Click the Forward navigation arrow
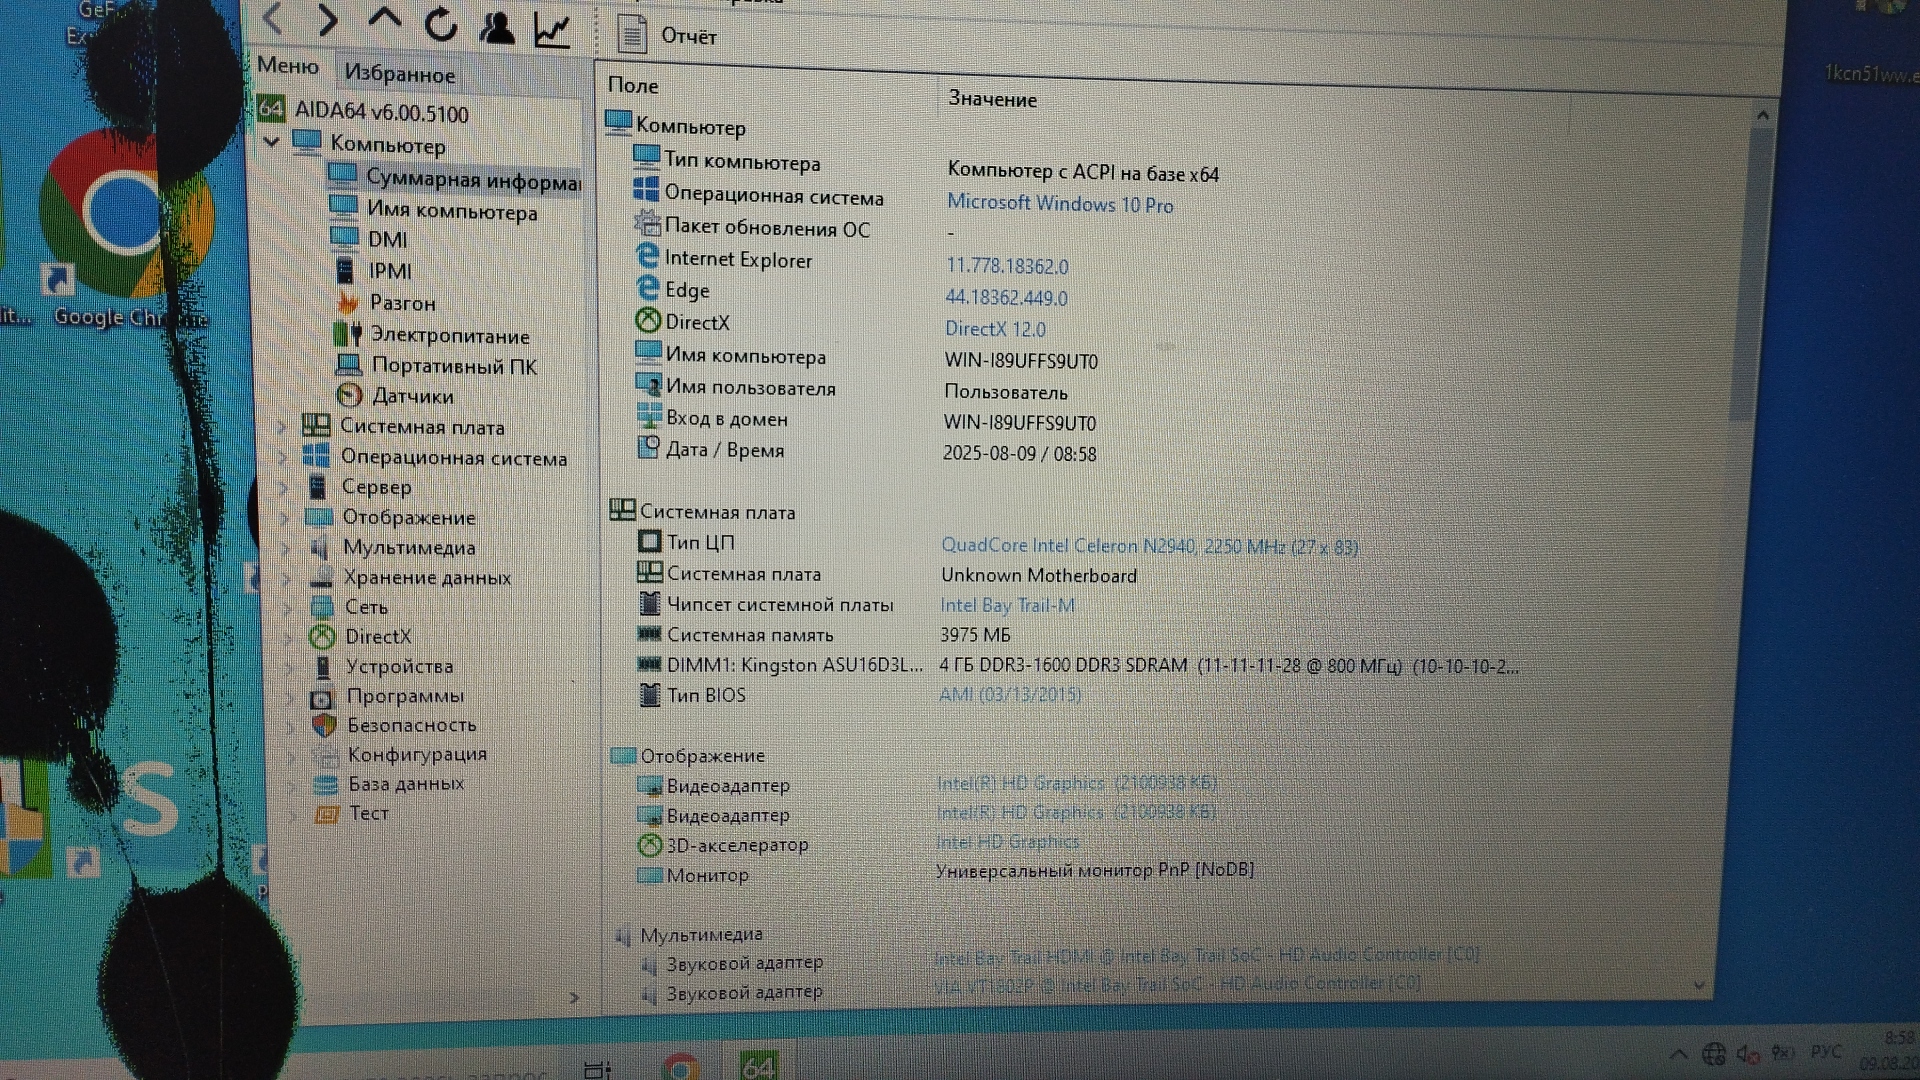 pos(327,19)
